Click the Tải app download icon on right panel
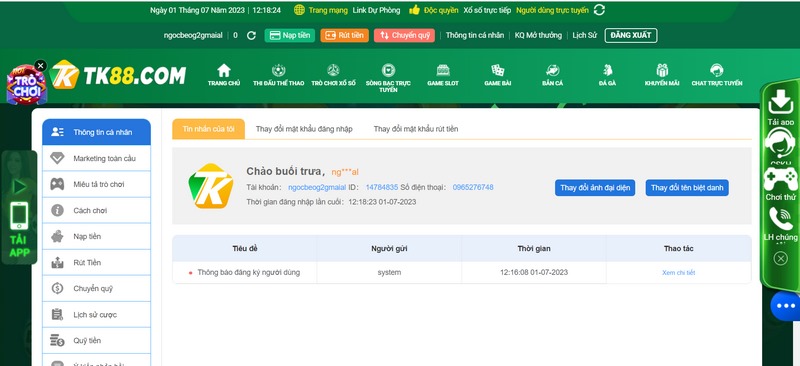 pos(781,102)
